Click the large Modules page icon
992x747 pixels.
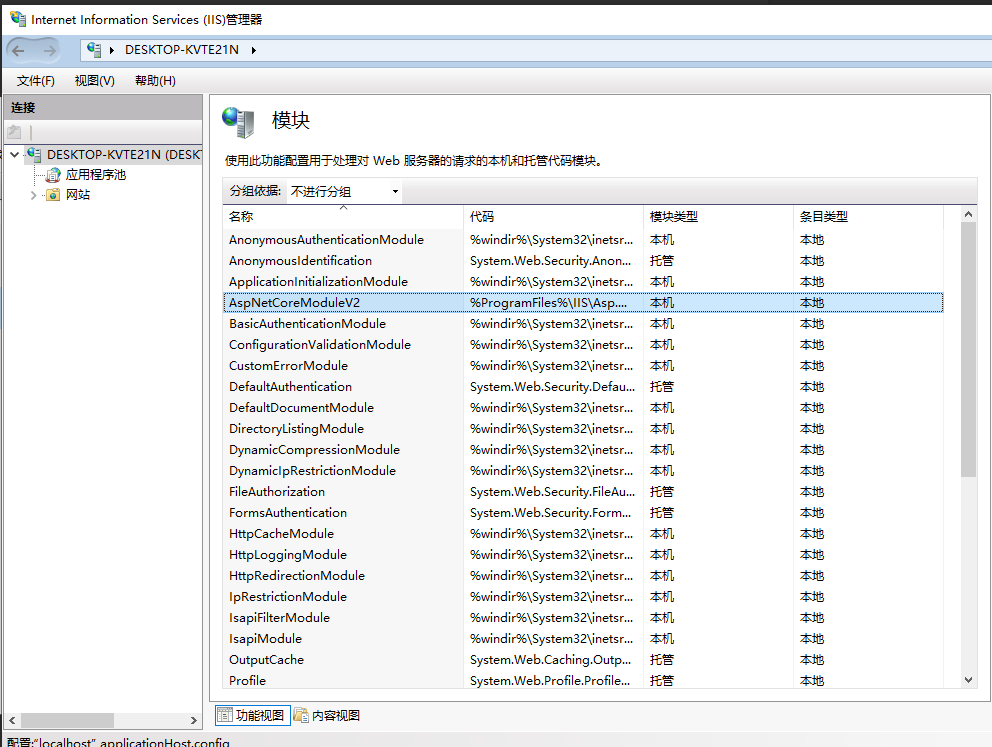pos(238,122)
